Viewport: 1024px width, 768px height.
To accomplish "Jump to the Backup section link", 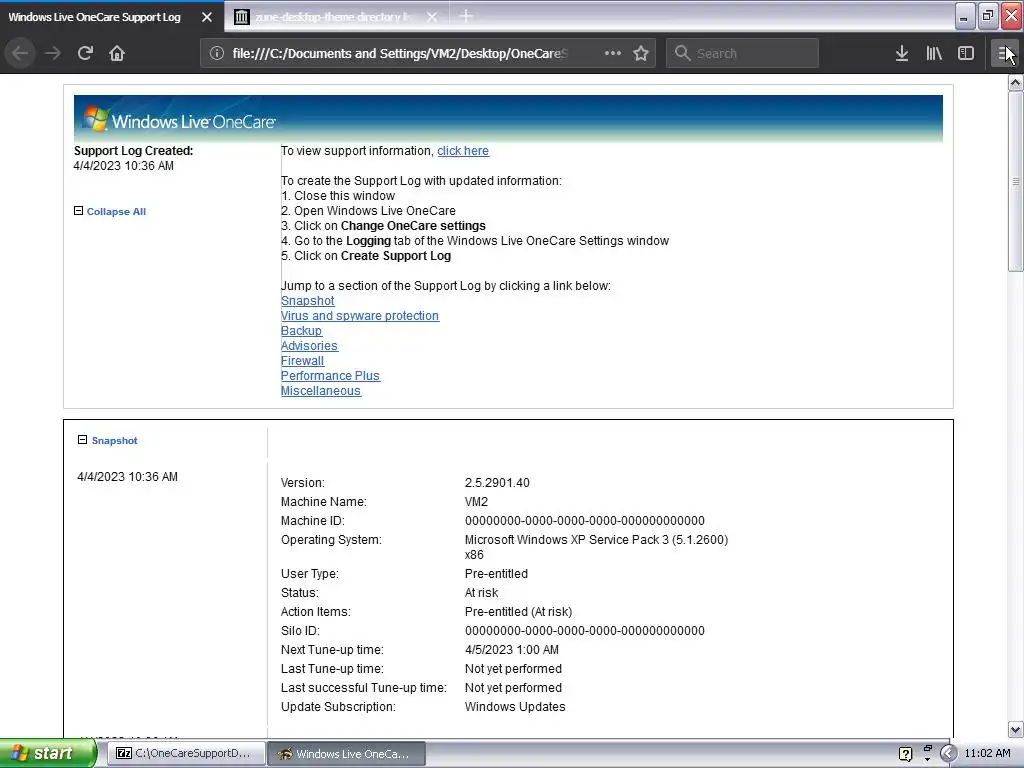I will point(301,331).
